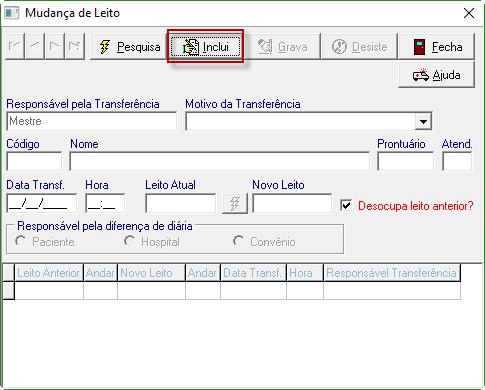Close the Mudança de Leito window
485x390 pixels.
click(469, 13)
